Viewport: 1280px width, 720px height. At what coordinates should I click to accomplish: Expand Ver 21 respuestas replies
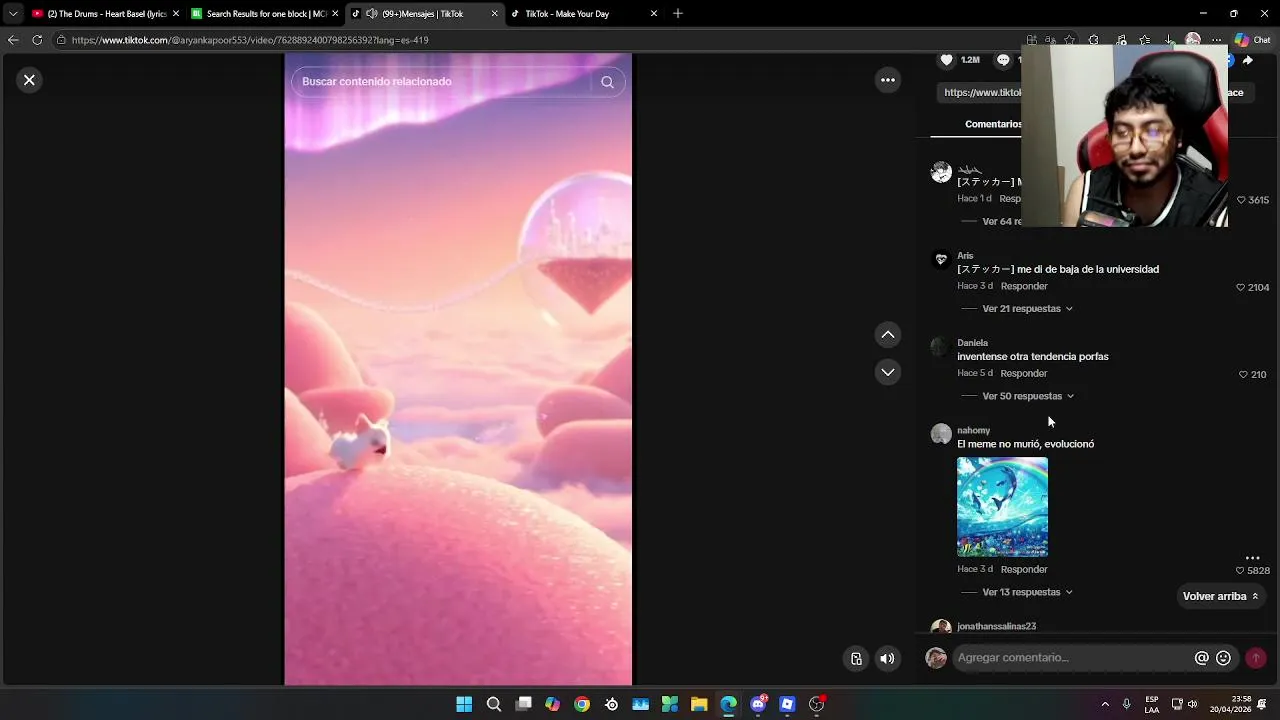[1027, 309]
